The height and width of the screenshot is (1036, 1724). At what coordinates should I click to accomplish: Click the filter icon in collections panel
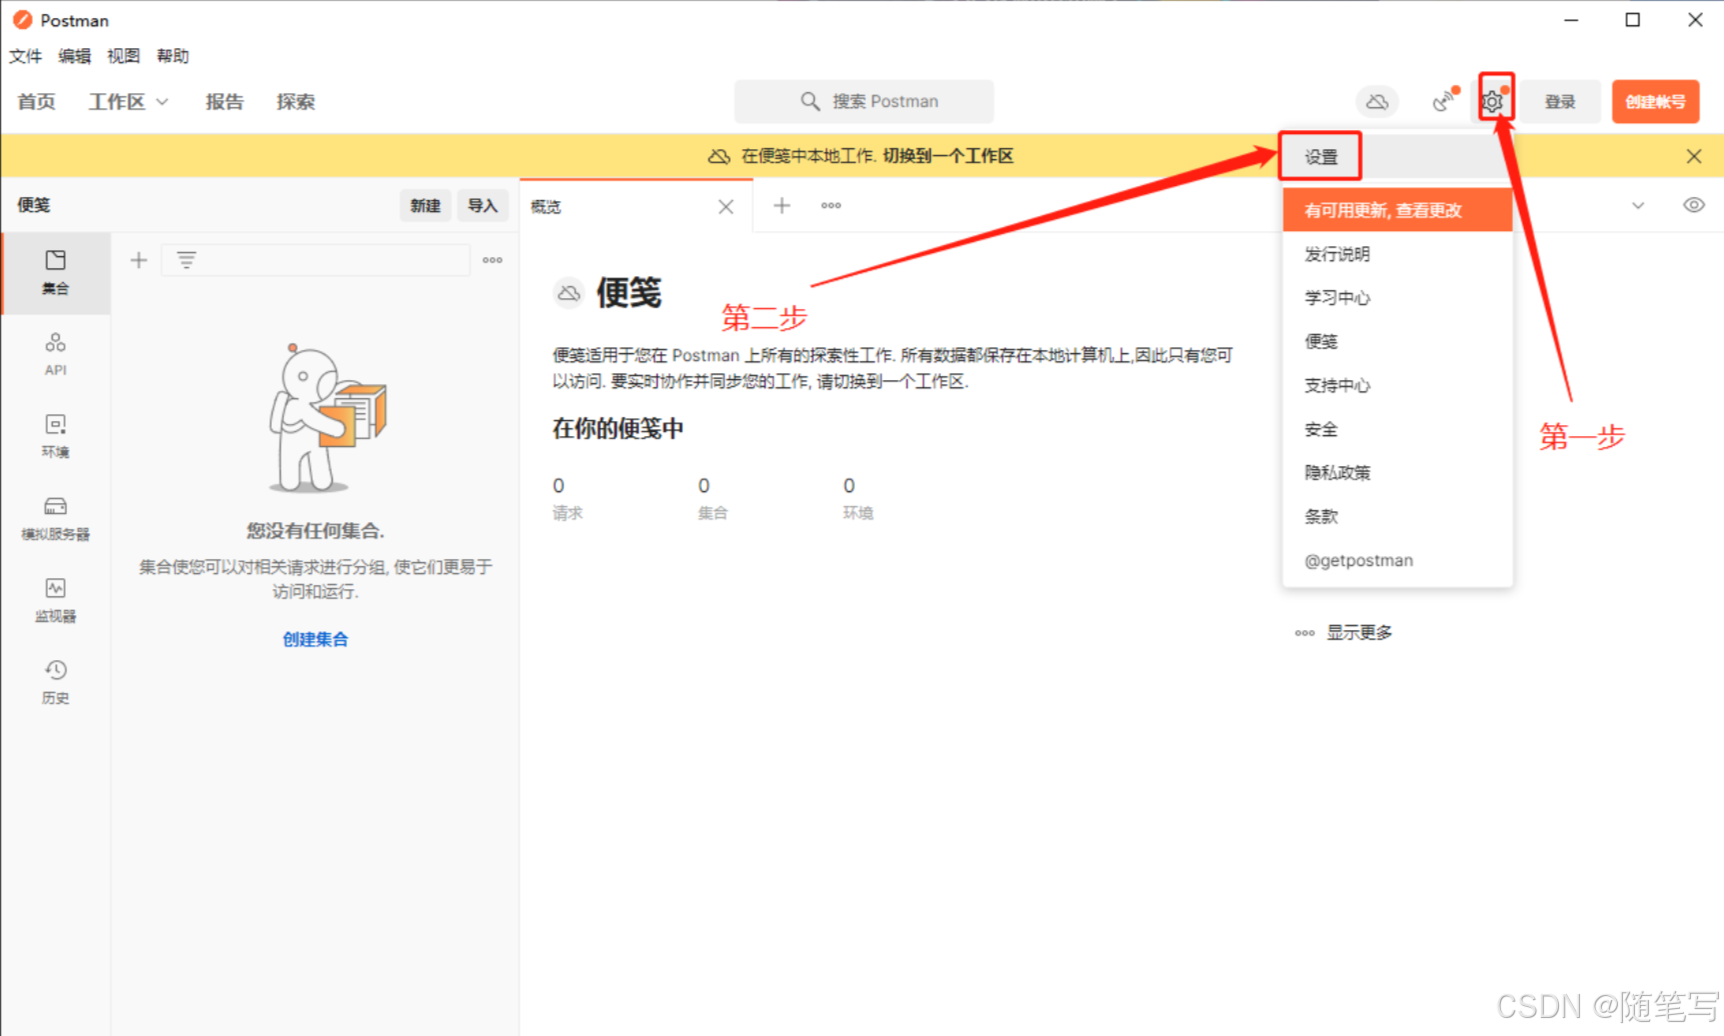(186, 260)
